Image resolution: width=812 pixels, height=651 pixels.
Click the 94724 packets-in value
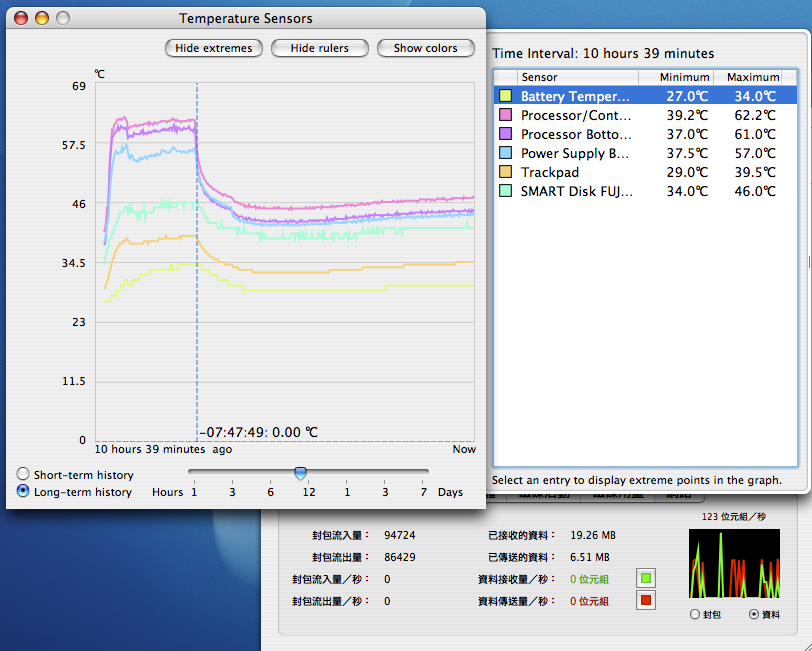pos(400,535)
